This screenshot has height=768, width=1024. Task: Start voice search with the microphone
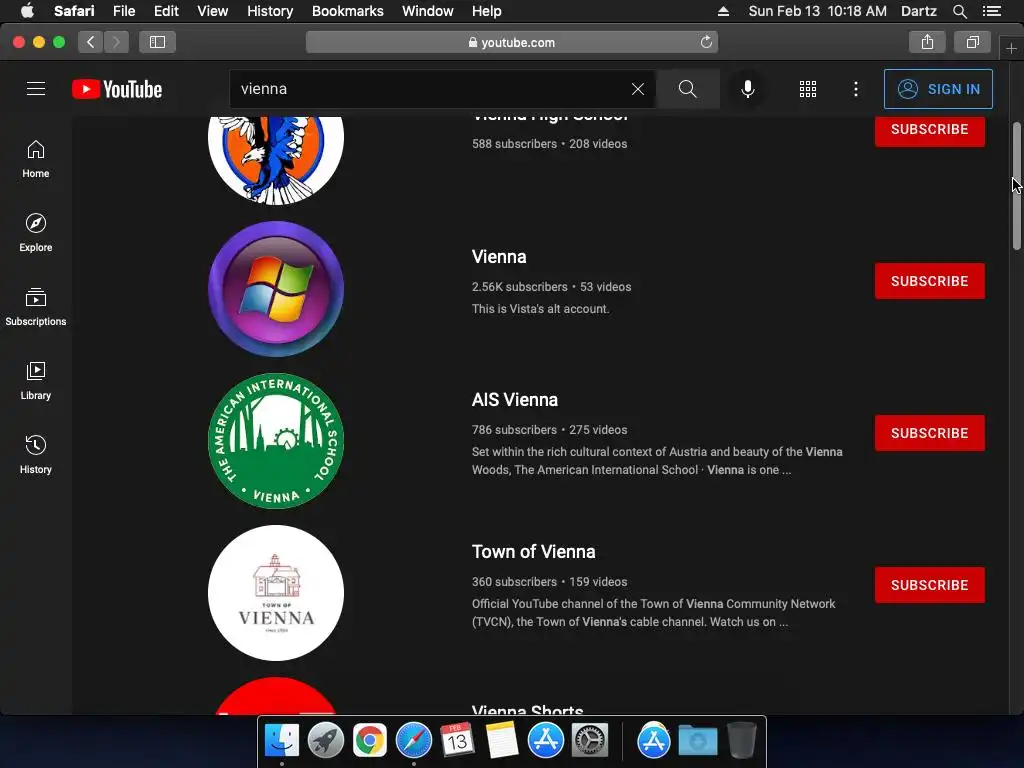click(748, 89)
